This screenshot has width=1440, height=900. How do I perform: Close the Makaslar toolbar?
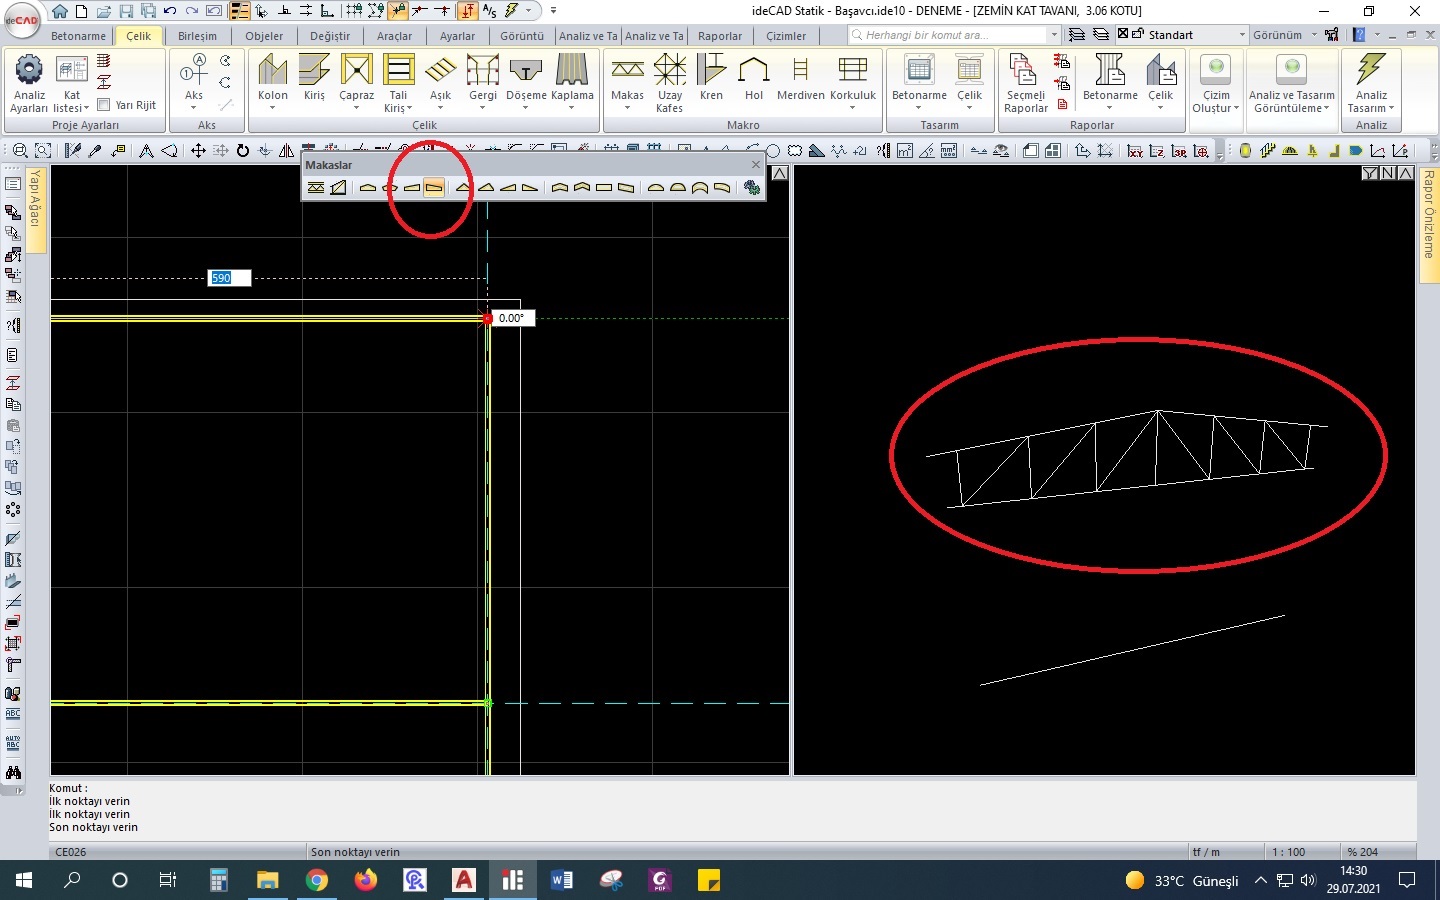756,164
